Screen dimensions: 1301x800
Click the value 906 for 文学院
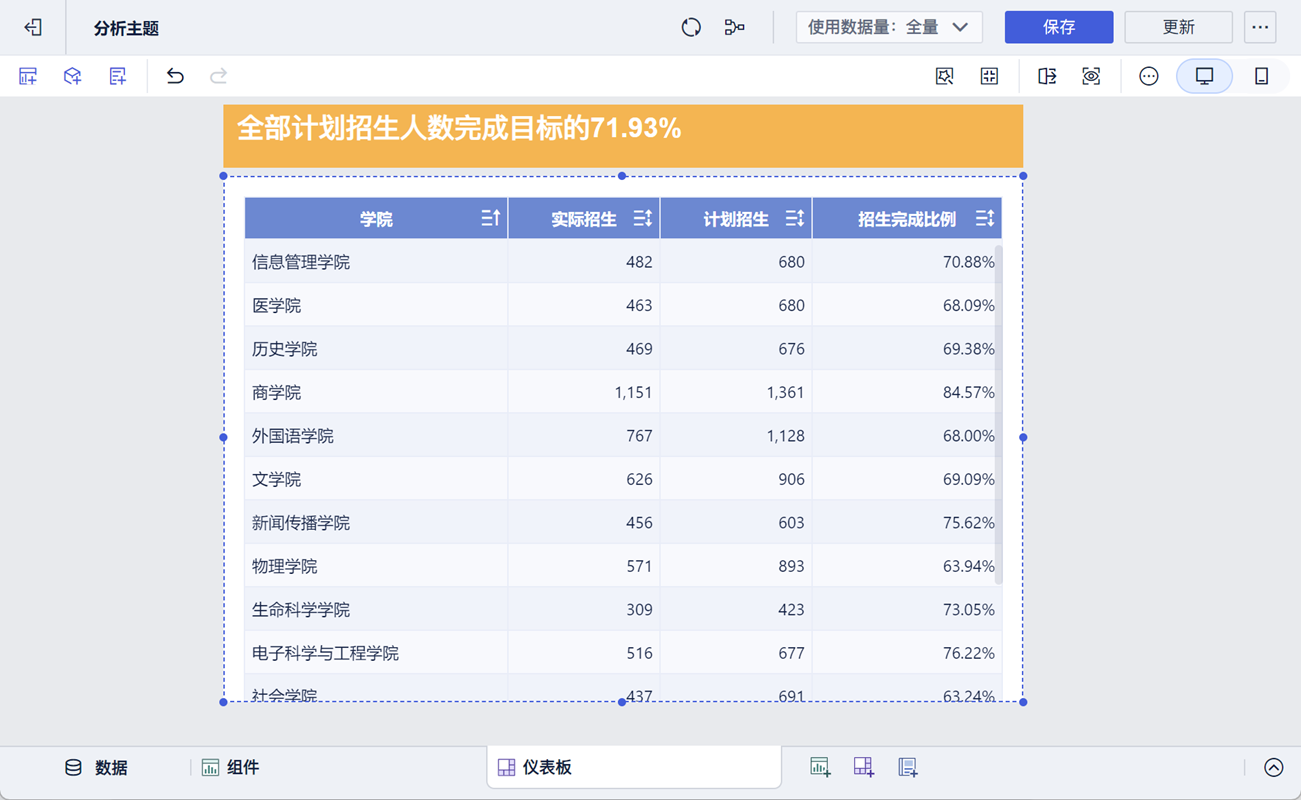(791, 479)
